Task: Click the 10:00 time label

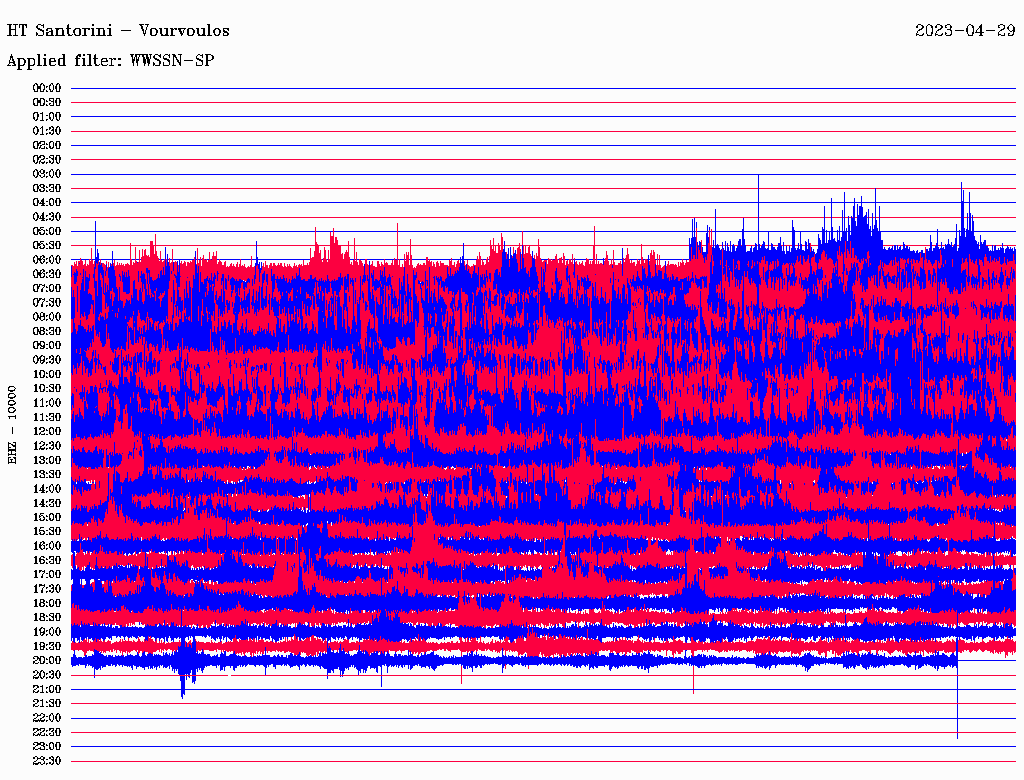Action: (x=47, y=374)
